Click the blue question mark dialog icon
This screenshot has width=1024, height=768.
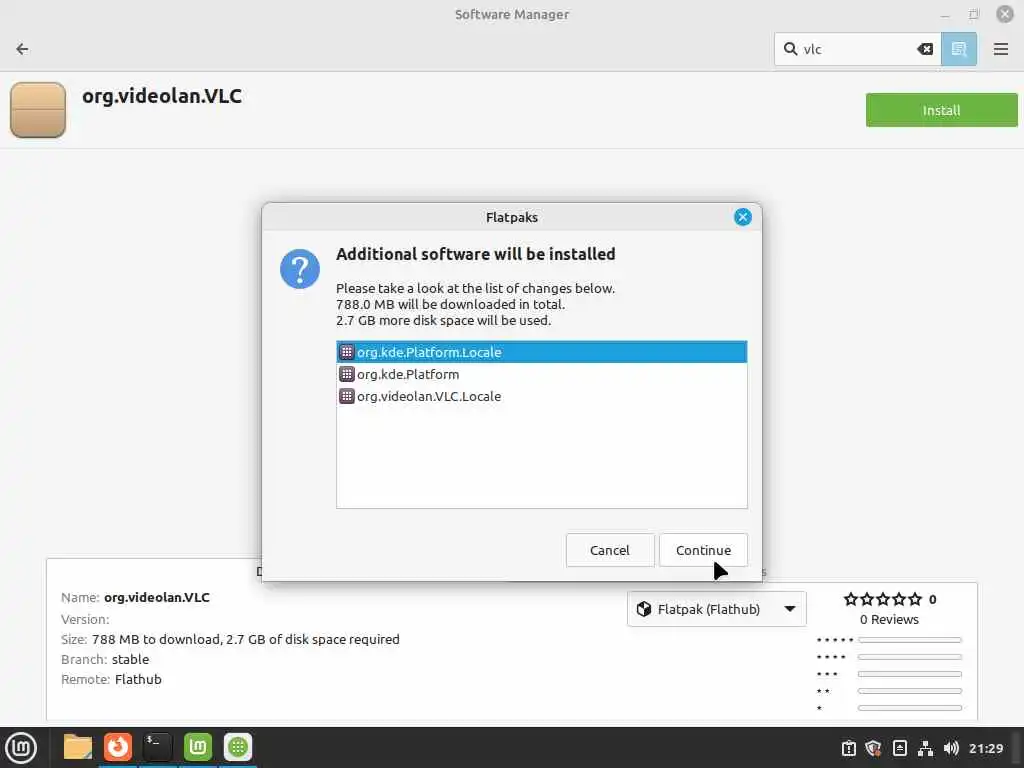click(x=300, y=268)
